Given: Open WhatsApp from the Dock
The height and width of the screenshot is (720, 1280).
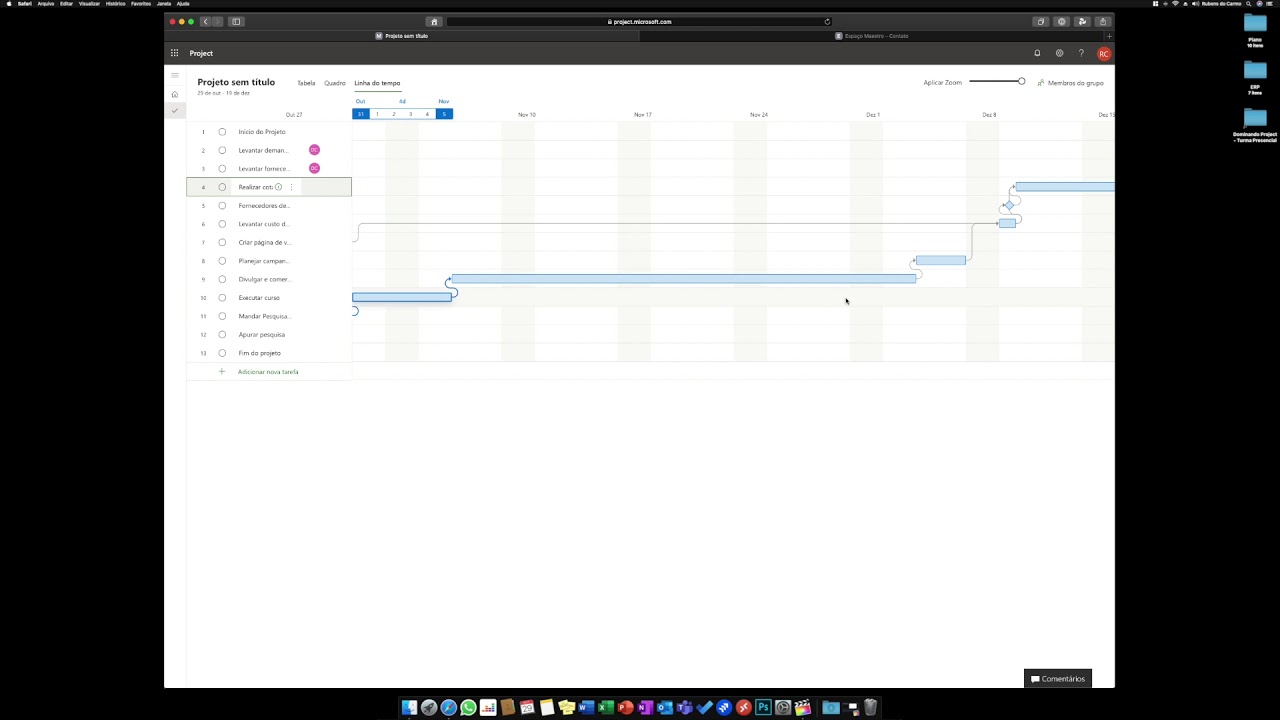Looking at the screenshot, I should tap(468, 708).
